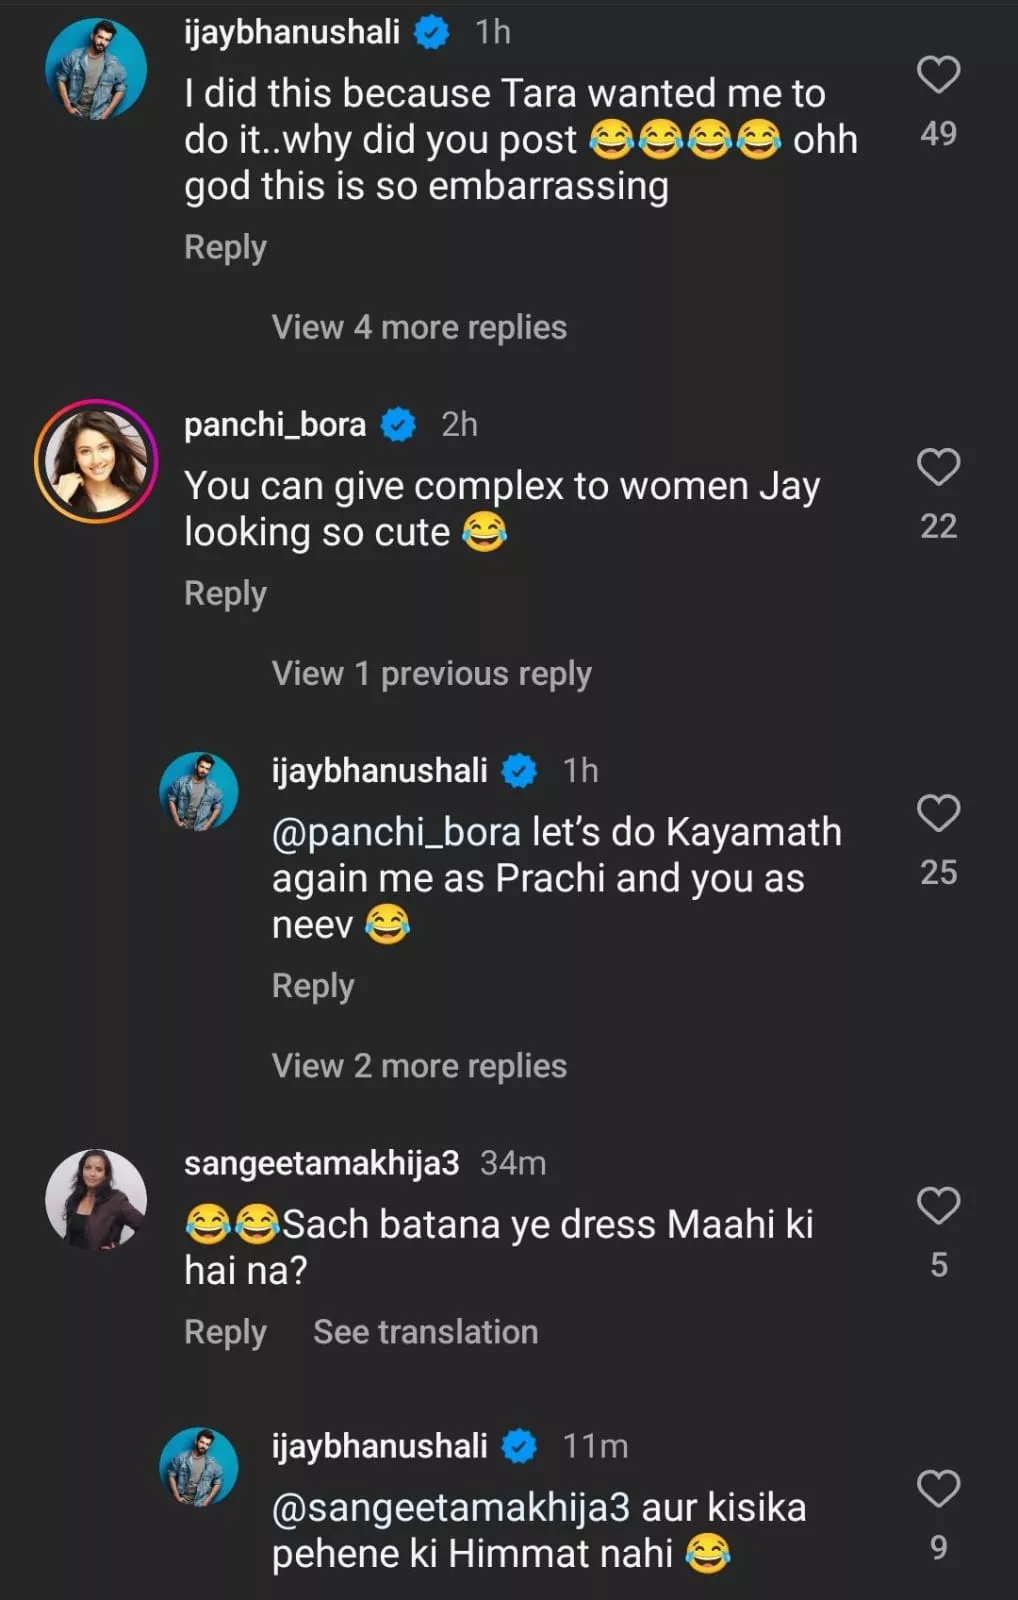Screen dimensions: 1018x1600
Task: Reply to sangeetamakhija3's comment
Action: [225, 1332]
